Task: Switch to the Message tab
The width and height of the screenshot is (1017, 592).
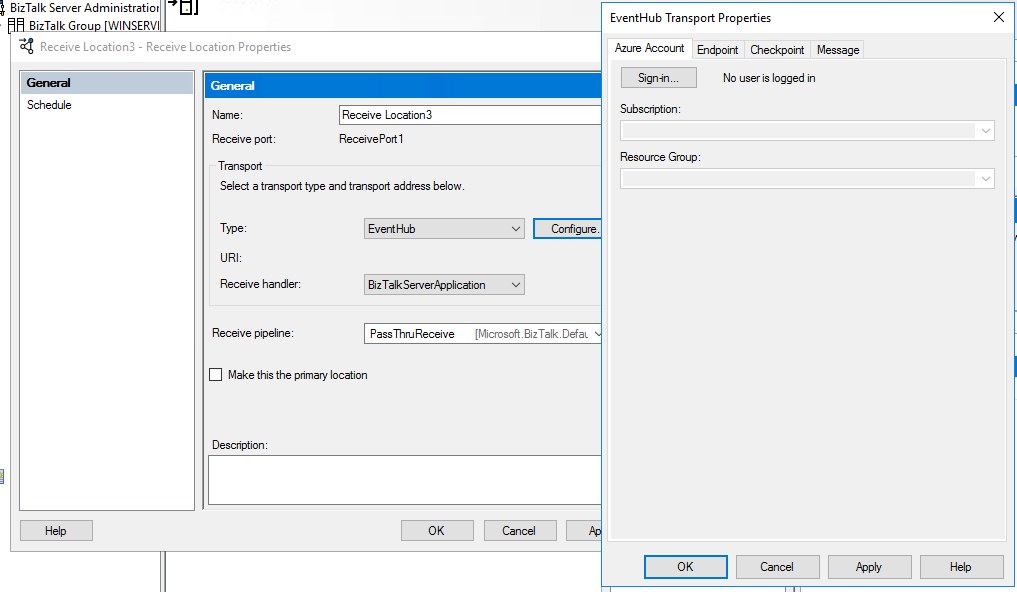Action: pyautogui.click(x=836, y=48)
